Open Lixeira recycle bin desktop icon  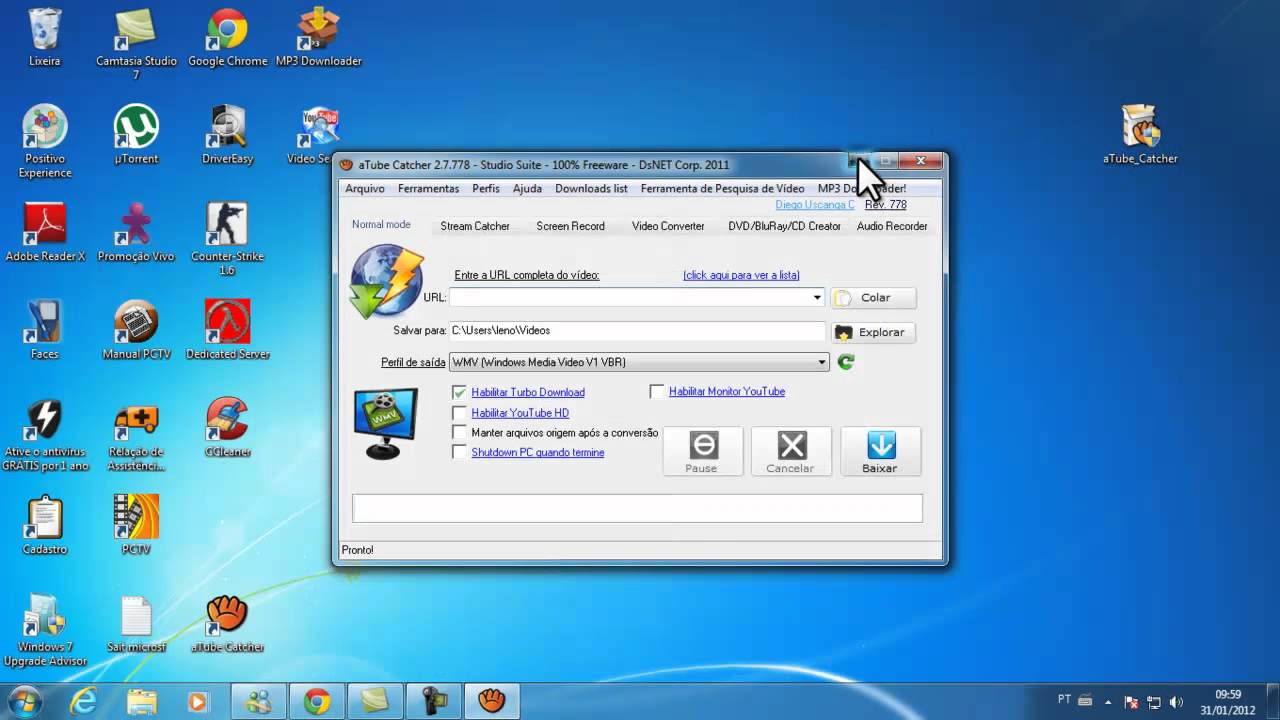[44, 38]
